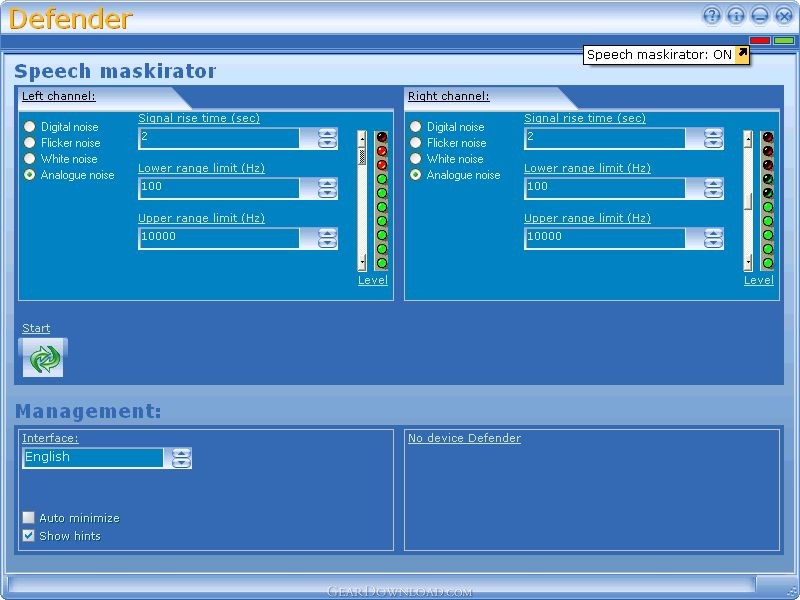Click Right channel Lower range limit label
Screen dimensions: 800x600
point(587,168)
